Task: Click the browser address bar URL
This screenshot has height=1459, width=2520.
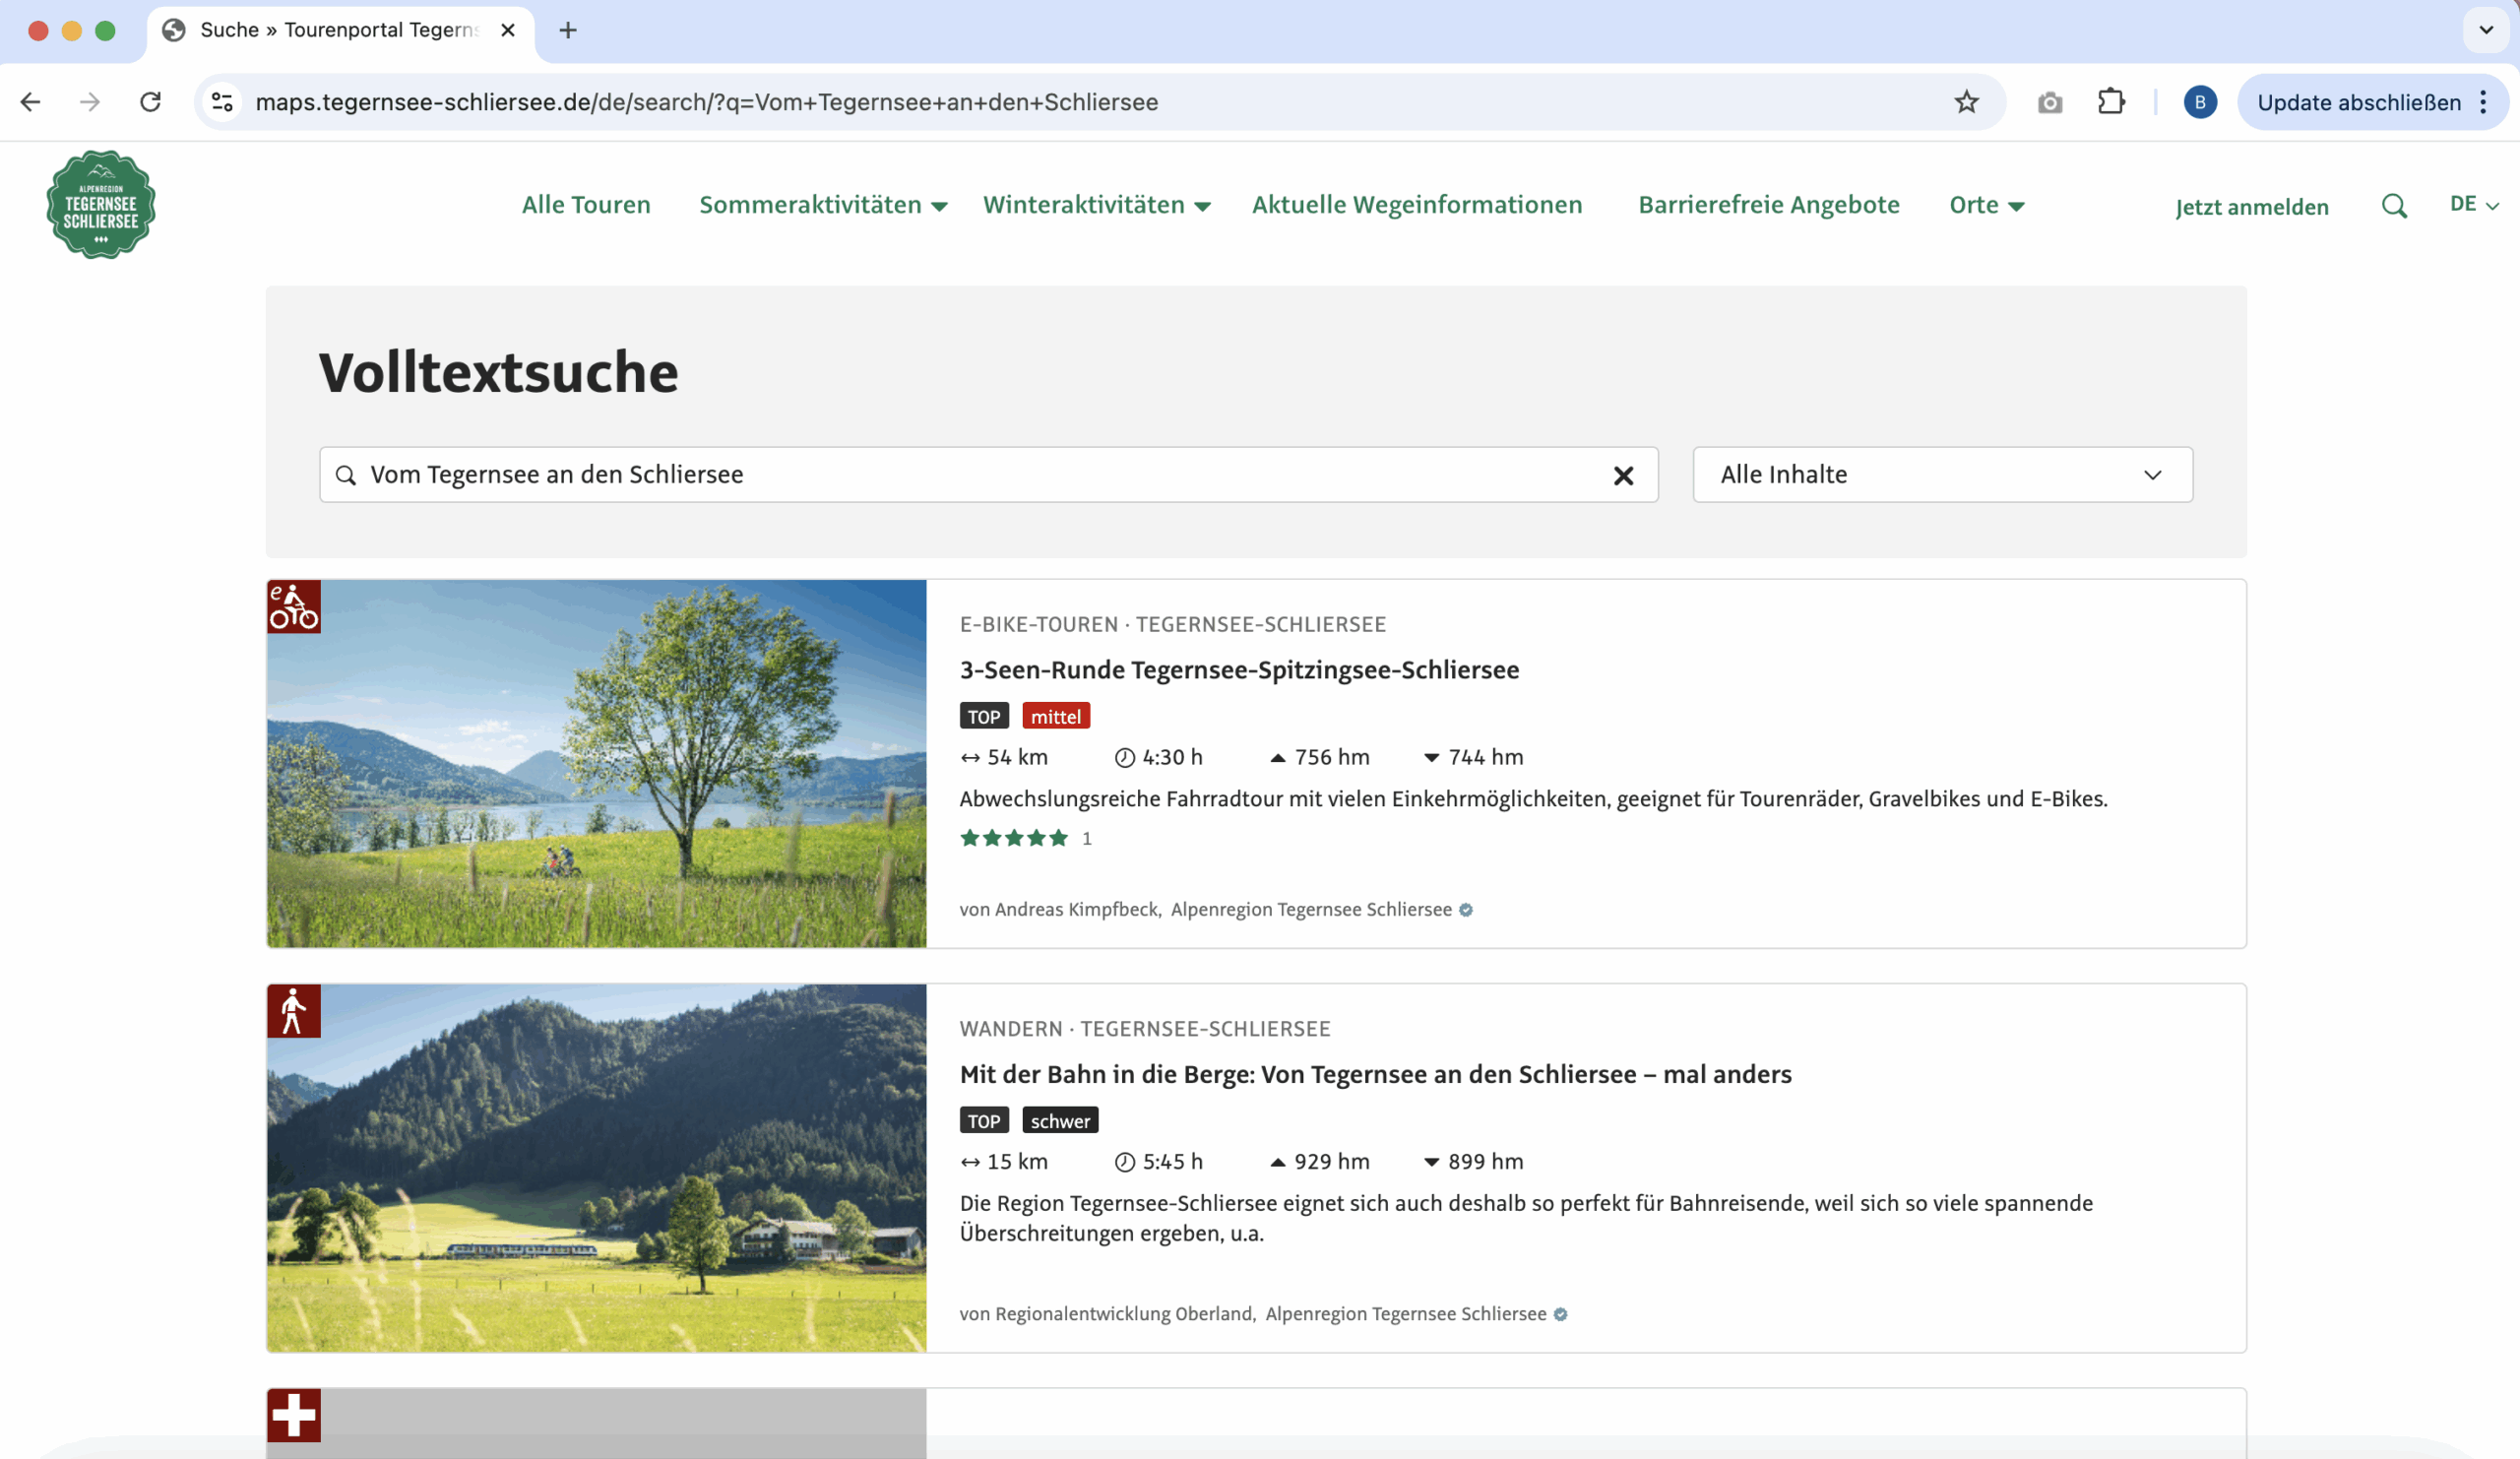Action: (x=706, y=102)
